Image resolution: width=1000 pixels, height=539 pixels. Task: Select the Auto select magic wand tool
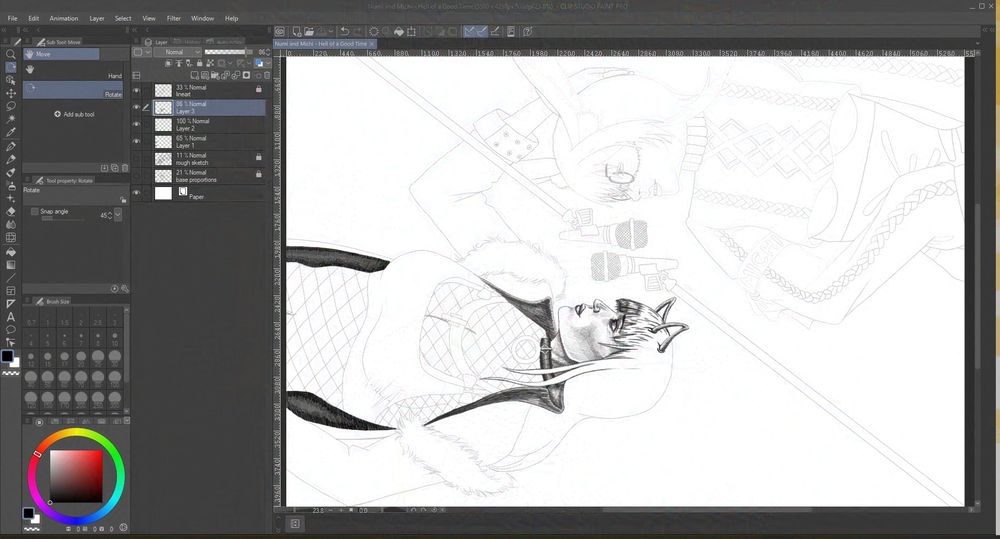(x=10, y=119)
